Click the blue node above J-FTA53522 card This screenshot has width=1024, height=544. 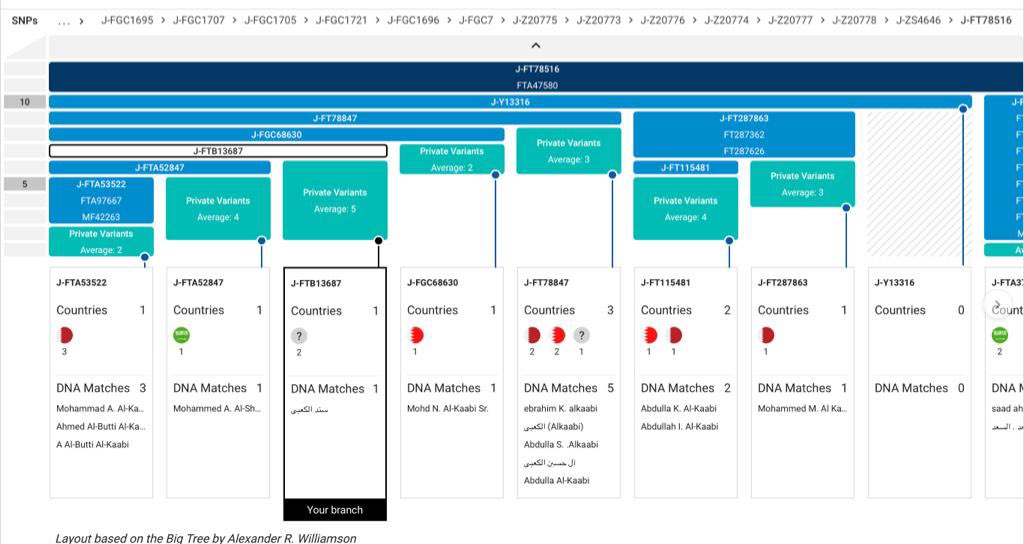(x=145, y=257)
